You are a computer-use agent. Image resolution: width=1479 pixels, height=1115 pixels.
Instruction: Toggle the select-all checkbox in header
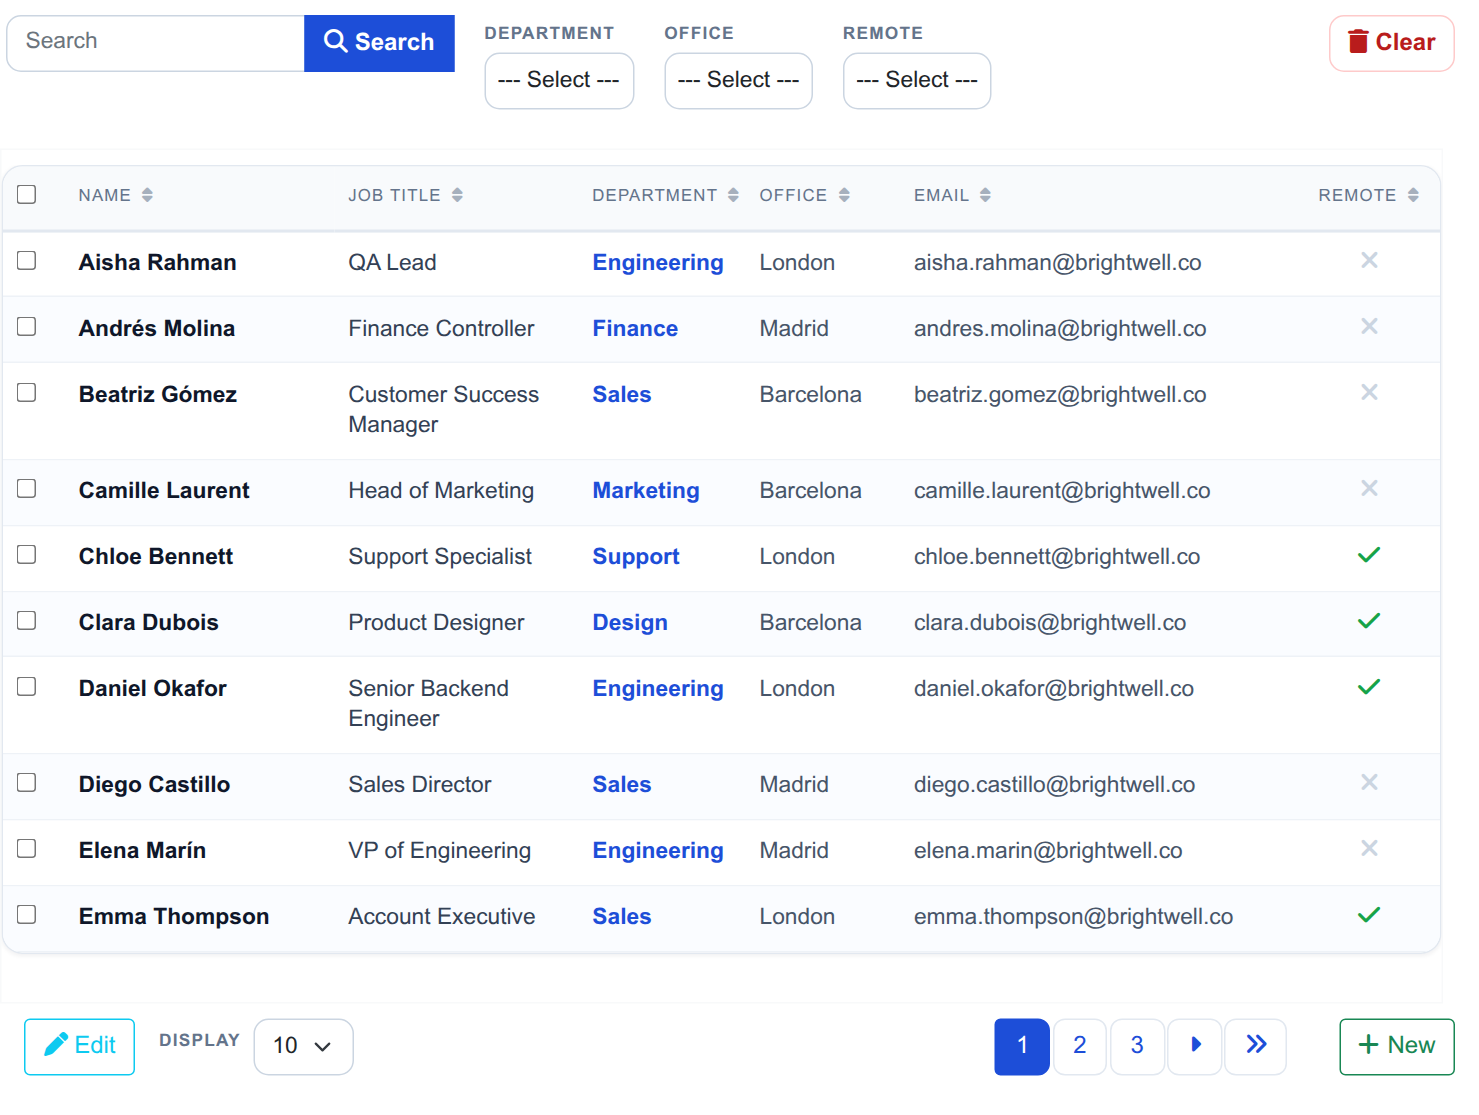click(27, 194)
